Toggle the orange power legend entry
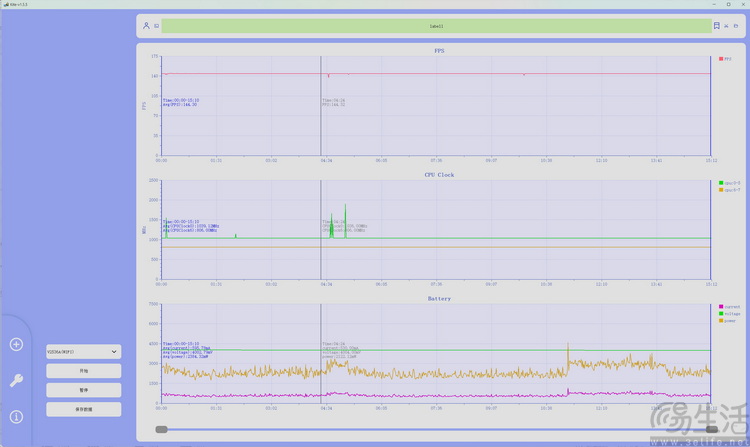Screen dimensions: 750x447 click(728, 321)
